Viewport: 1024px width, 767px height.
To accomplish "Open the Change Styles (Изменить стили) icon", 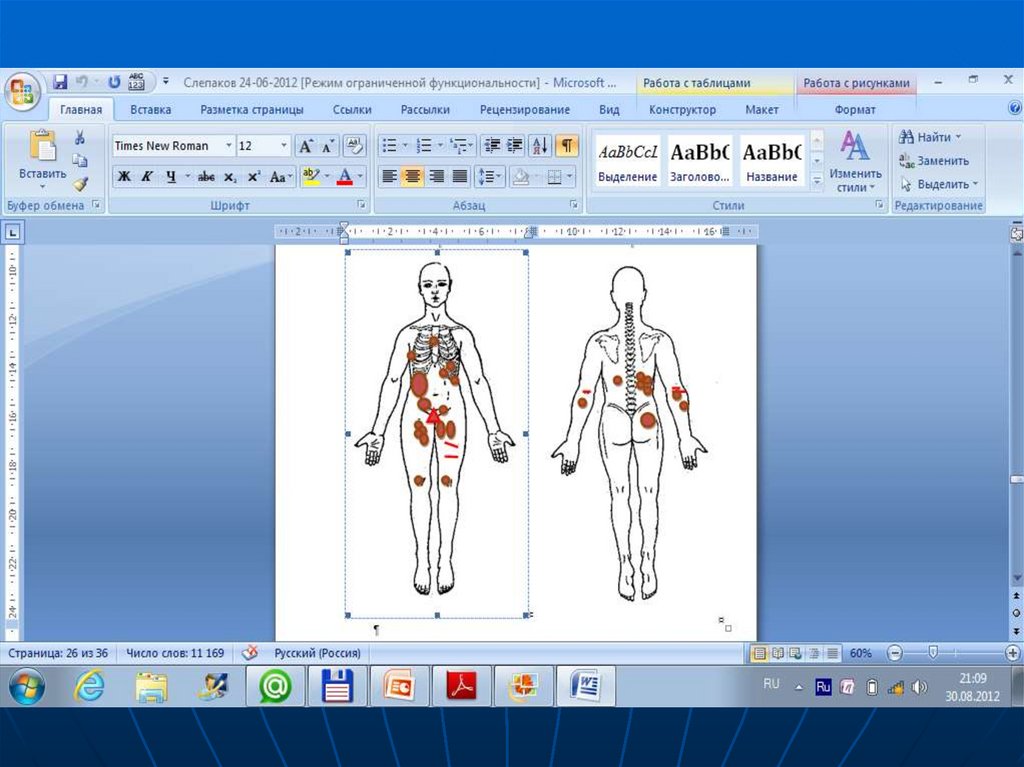I will 854,161.
